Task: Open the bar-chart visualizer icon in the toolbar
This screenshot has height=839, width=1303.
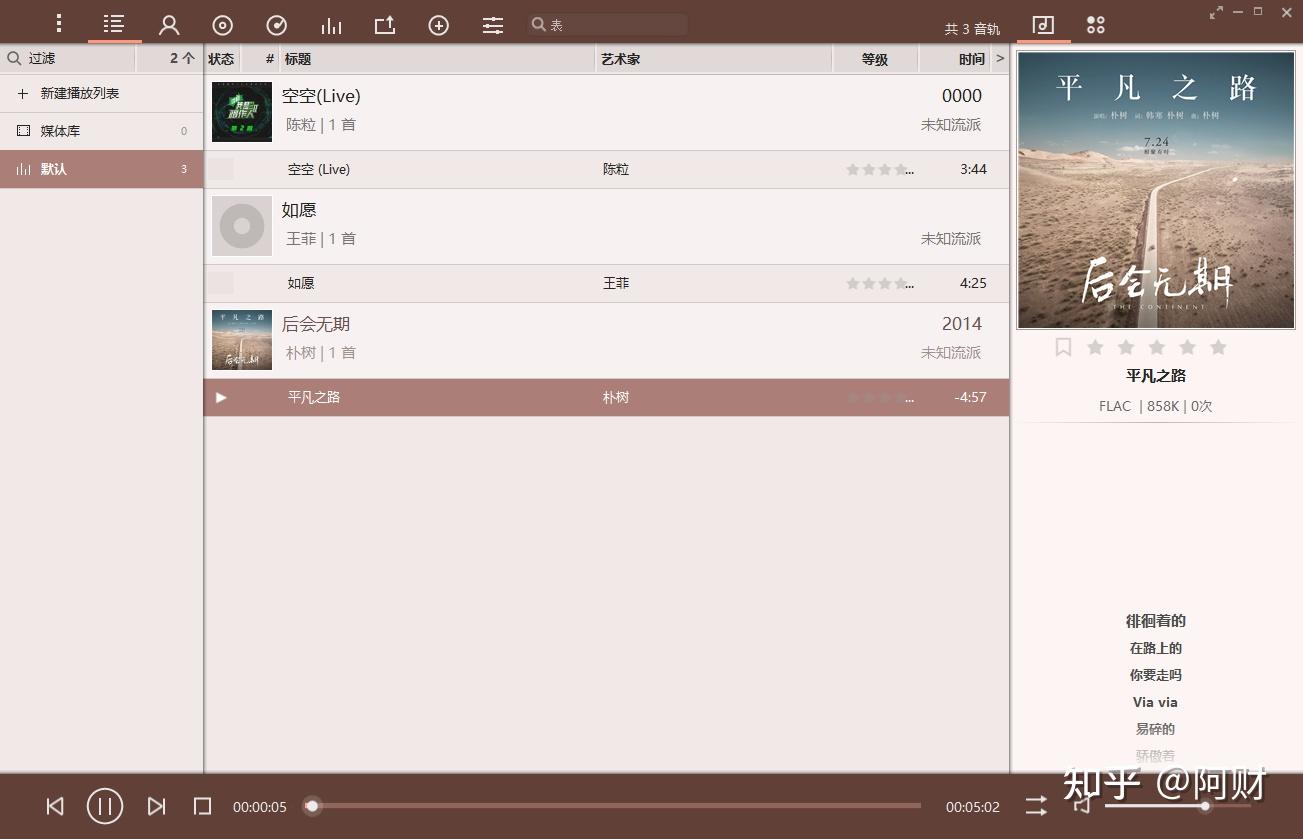Action: click(331, 25)
